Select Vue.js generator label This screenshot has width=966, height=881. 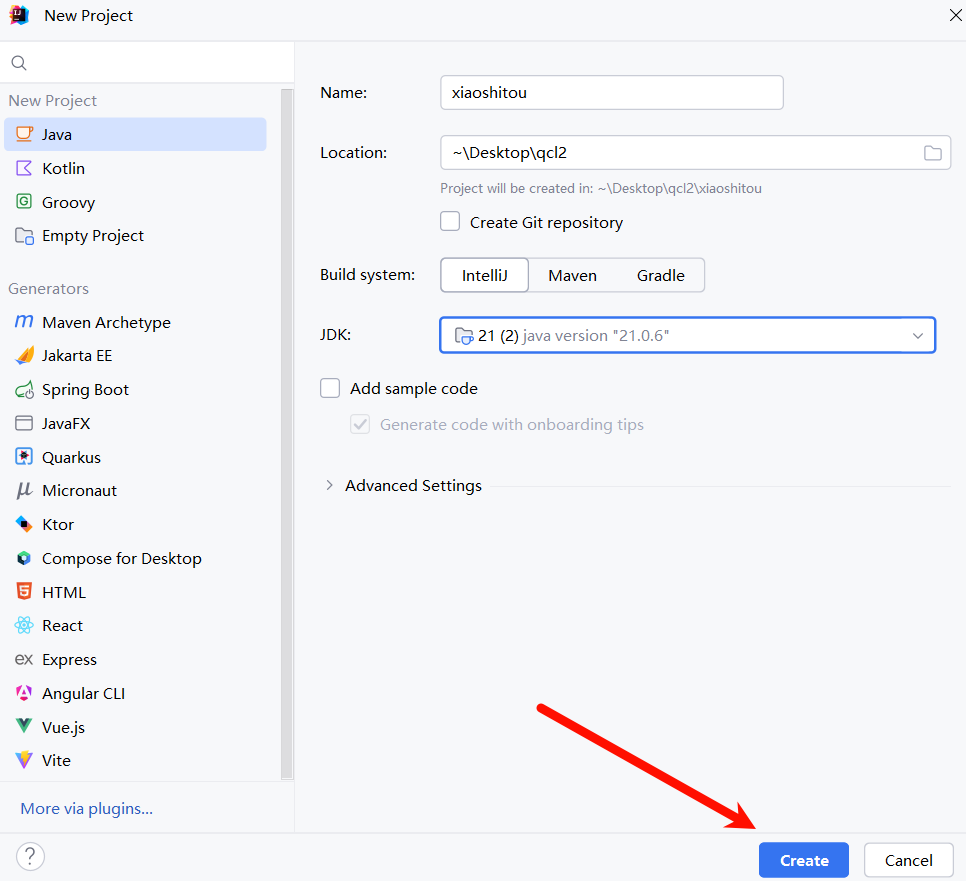point(63,727)
